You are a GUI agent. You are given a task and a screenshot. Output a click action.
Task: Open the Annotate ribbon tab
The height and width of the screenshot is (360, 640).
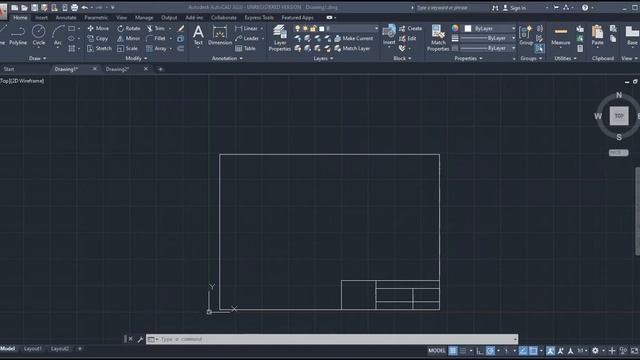point(66,18)
